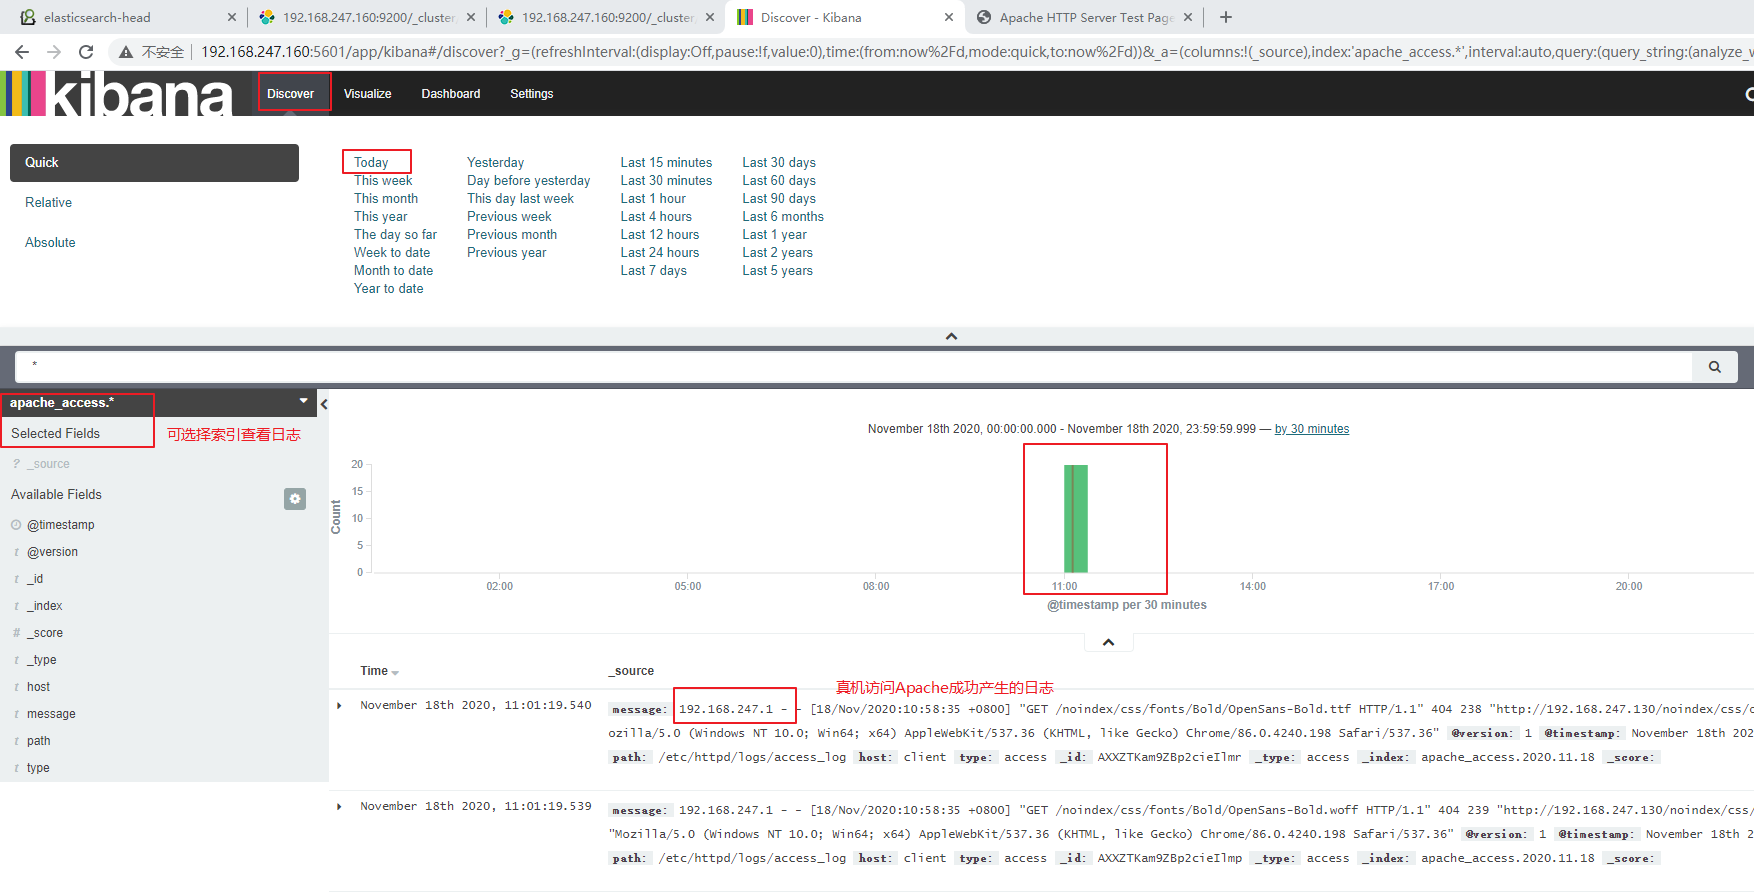Choose Last 24 hours time range
Viewport: 1754px width, 893px height.
(x=660, y=253)
